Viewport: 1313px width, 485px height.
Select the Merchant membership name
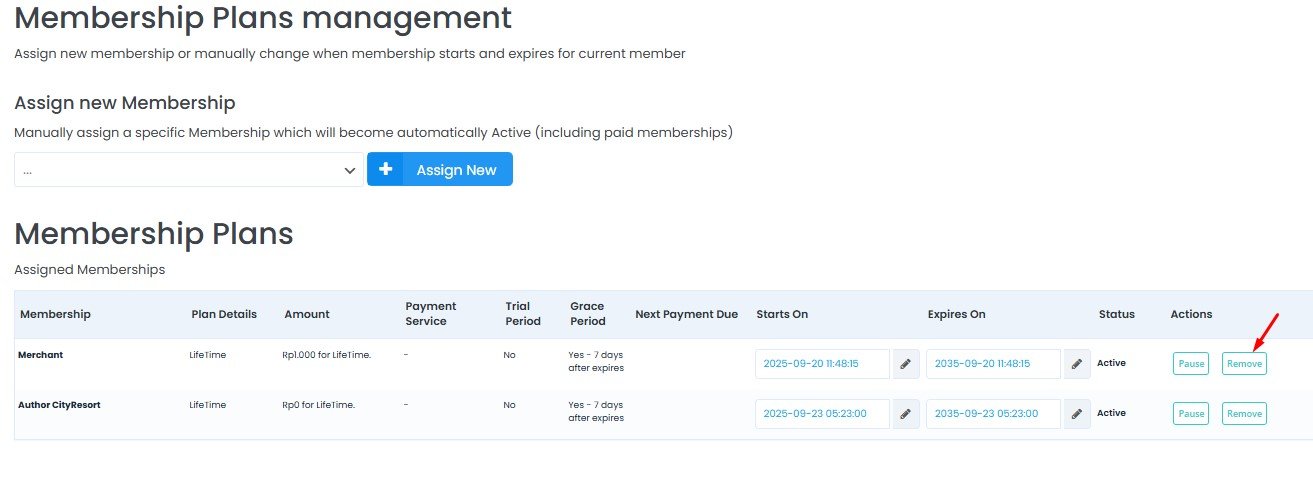coord(41,355)
